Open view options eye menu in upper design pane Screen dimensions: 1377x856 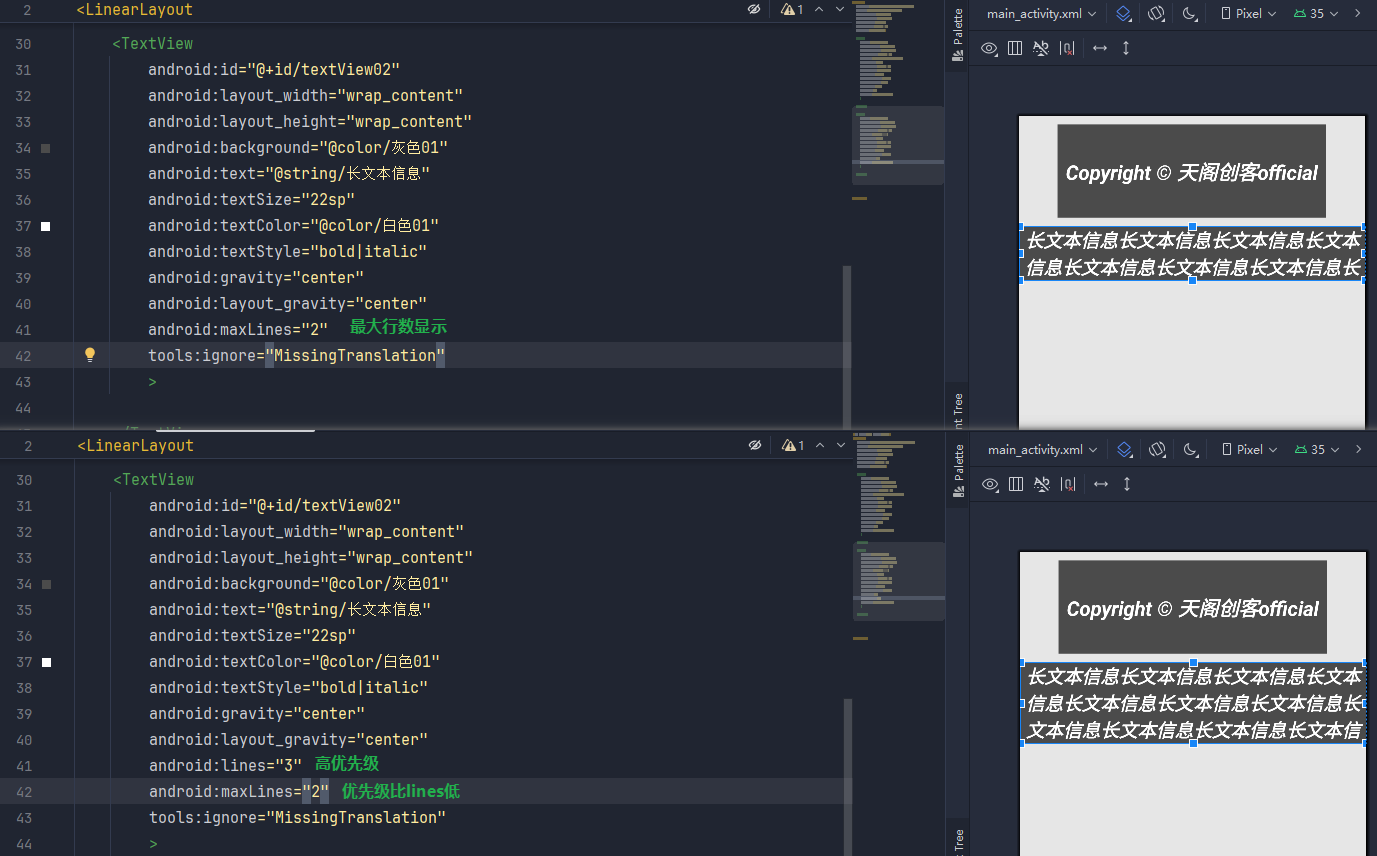point(990,48)
